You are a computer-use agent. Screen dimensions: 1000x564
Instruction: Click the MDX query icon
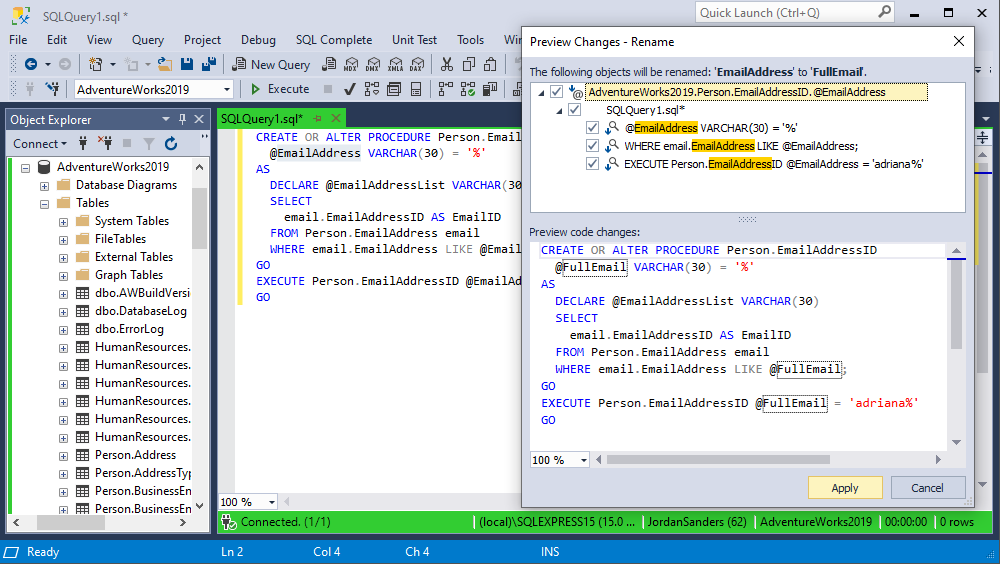pos(351,64)
